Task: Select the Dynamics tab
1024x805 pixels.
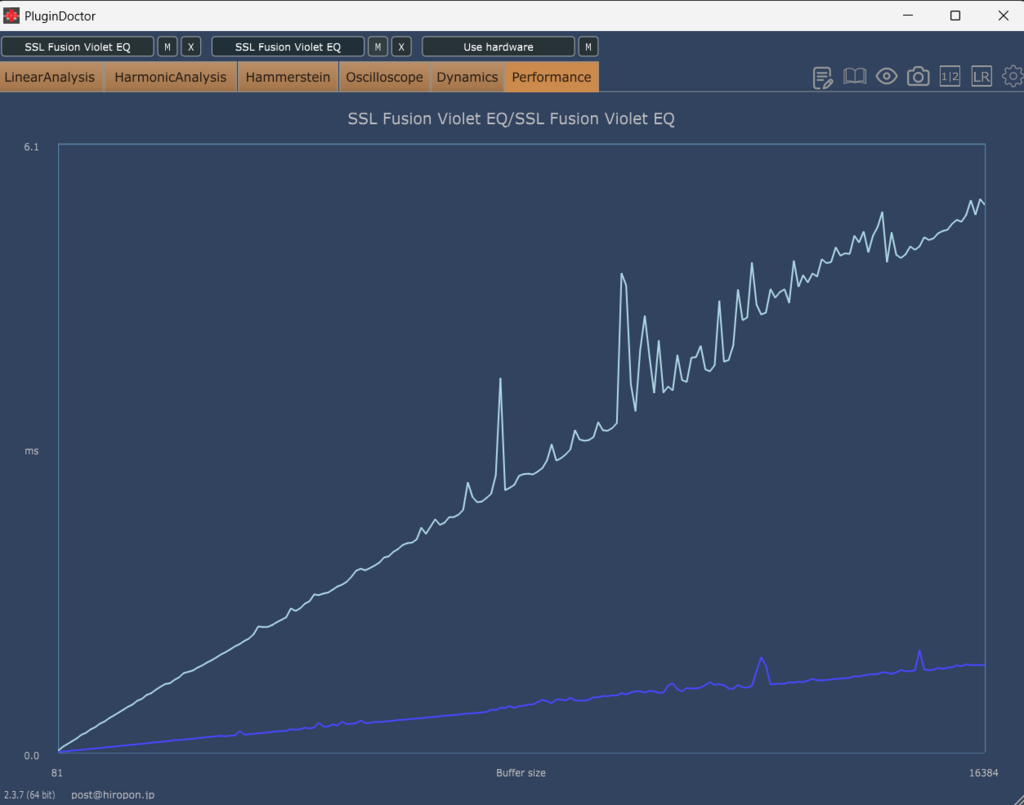Action: point(467,77)
